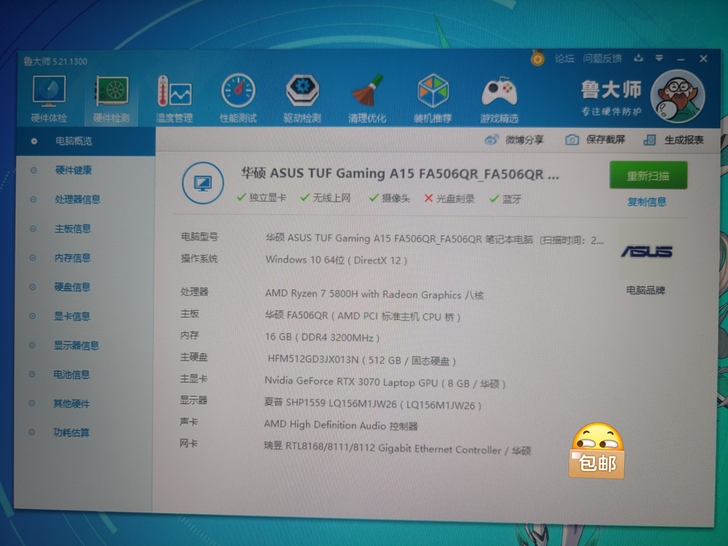The image size is (728, 546).
Task: Click 生成报表 generate report
Action: [674, 140]
